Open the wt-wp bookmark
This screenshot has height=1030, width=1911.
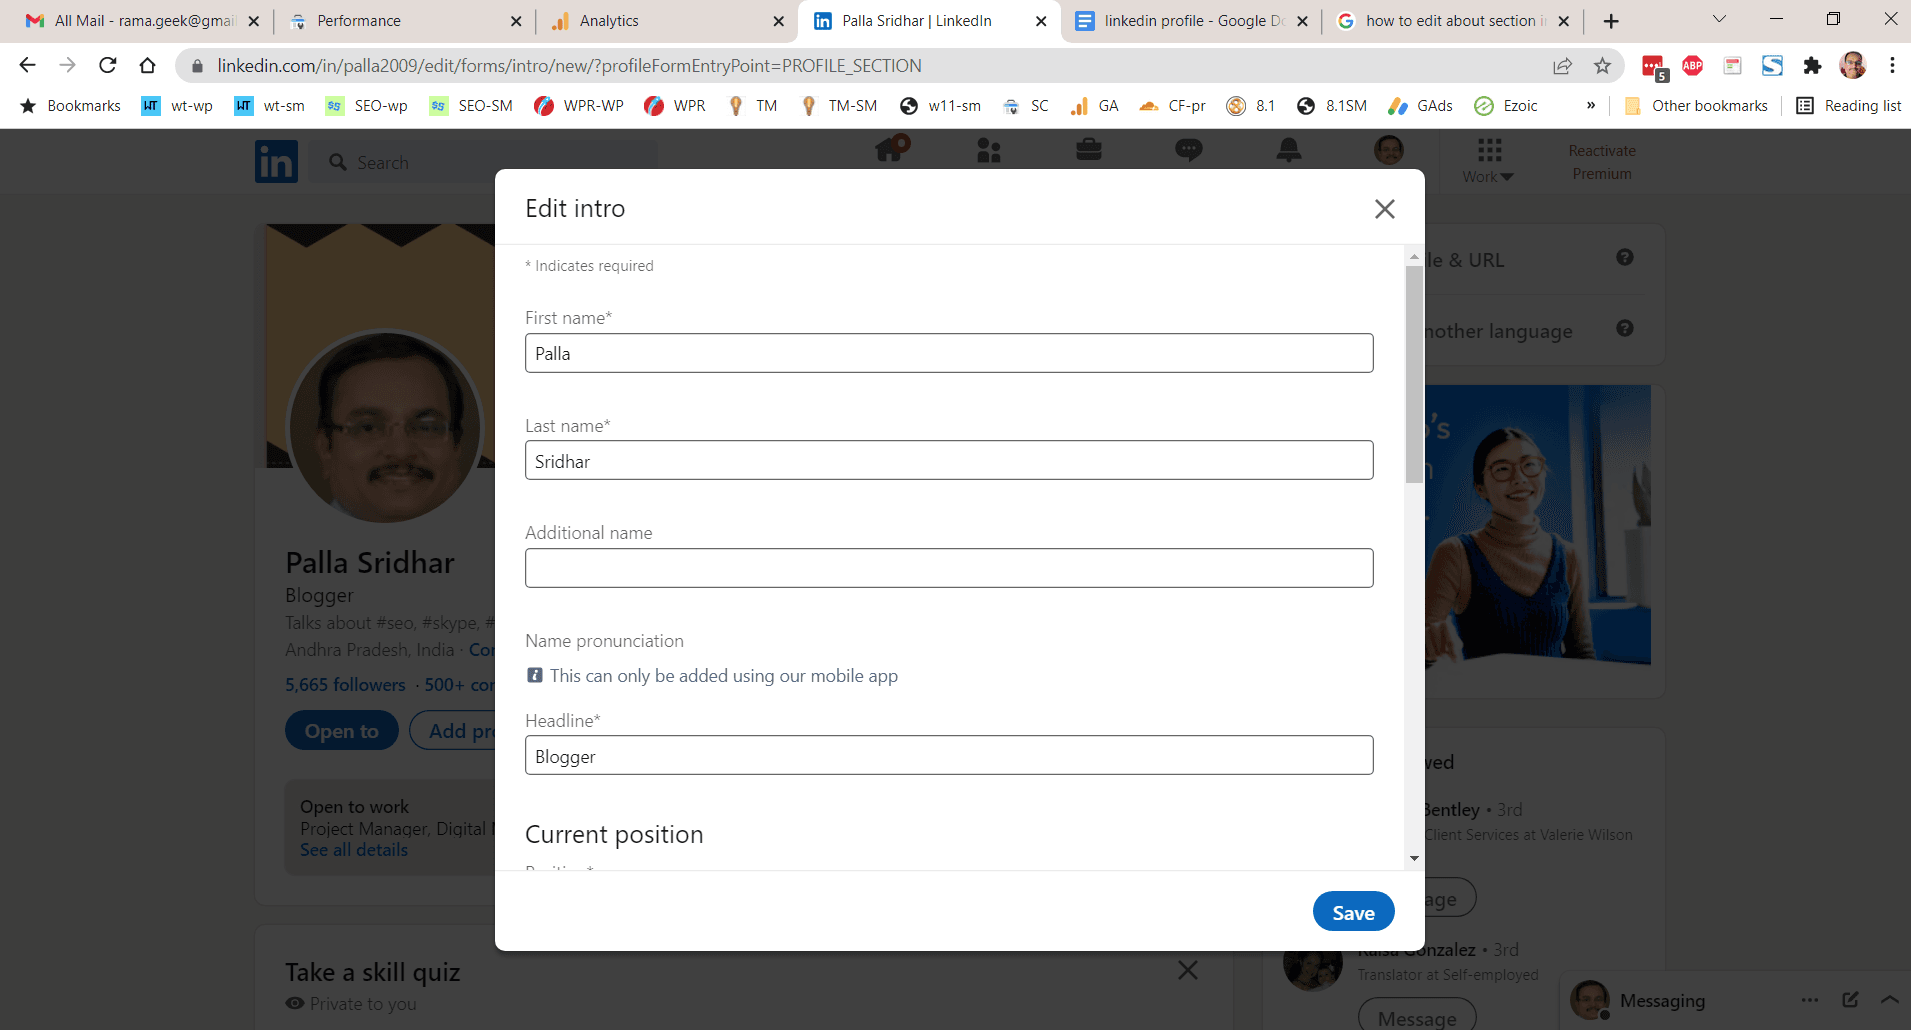pyautogui.click(x=177, y=106)
